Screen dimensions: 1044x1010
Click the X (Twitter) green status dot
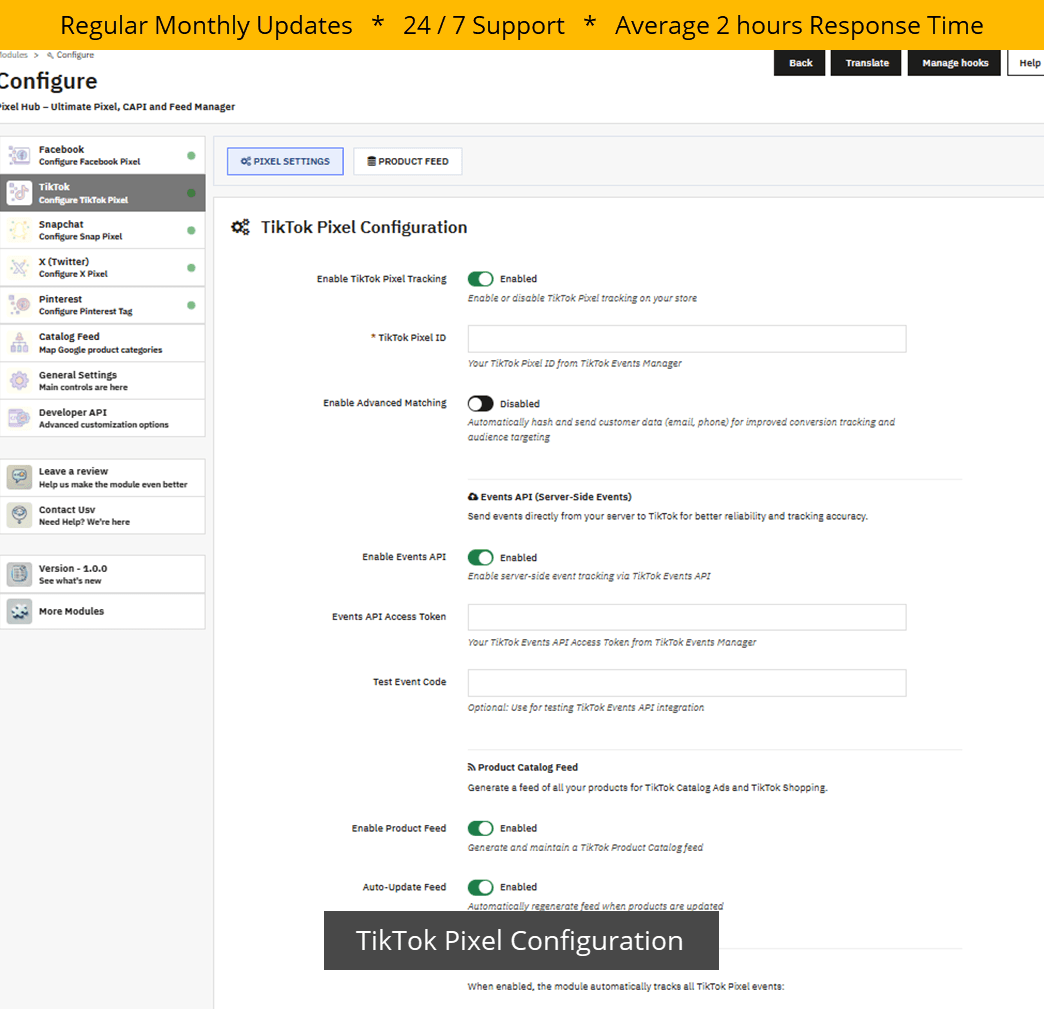tap(191, 268)
